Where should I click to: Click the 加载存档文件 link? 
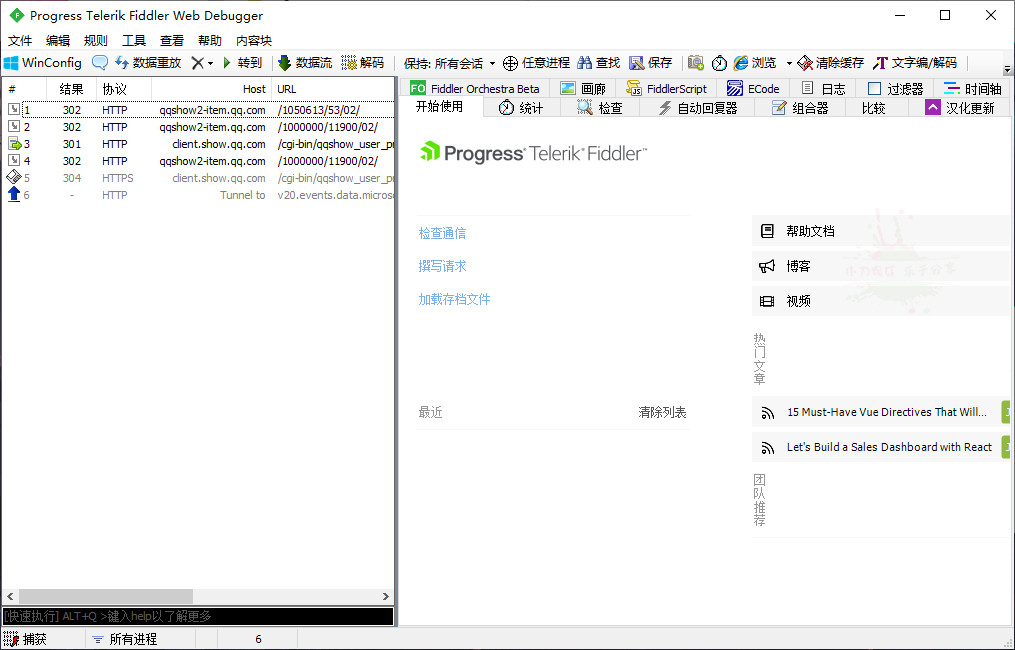pos(454,299)
